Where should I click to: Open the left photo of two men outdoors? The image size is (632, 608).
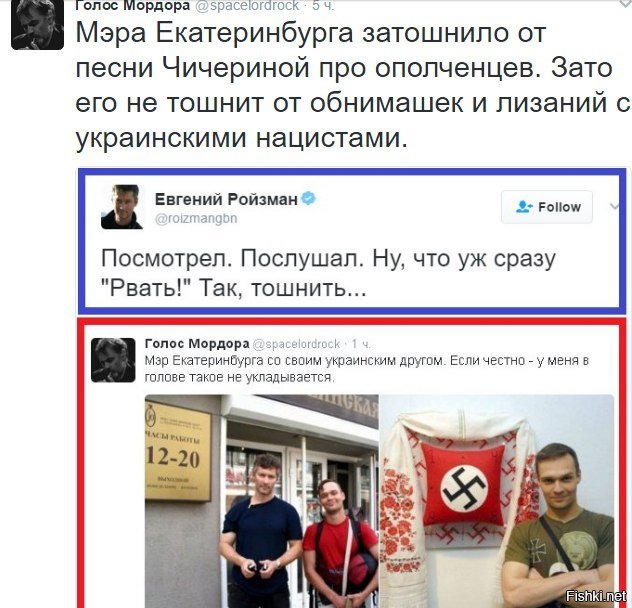262,501
